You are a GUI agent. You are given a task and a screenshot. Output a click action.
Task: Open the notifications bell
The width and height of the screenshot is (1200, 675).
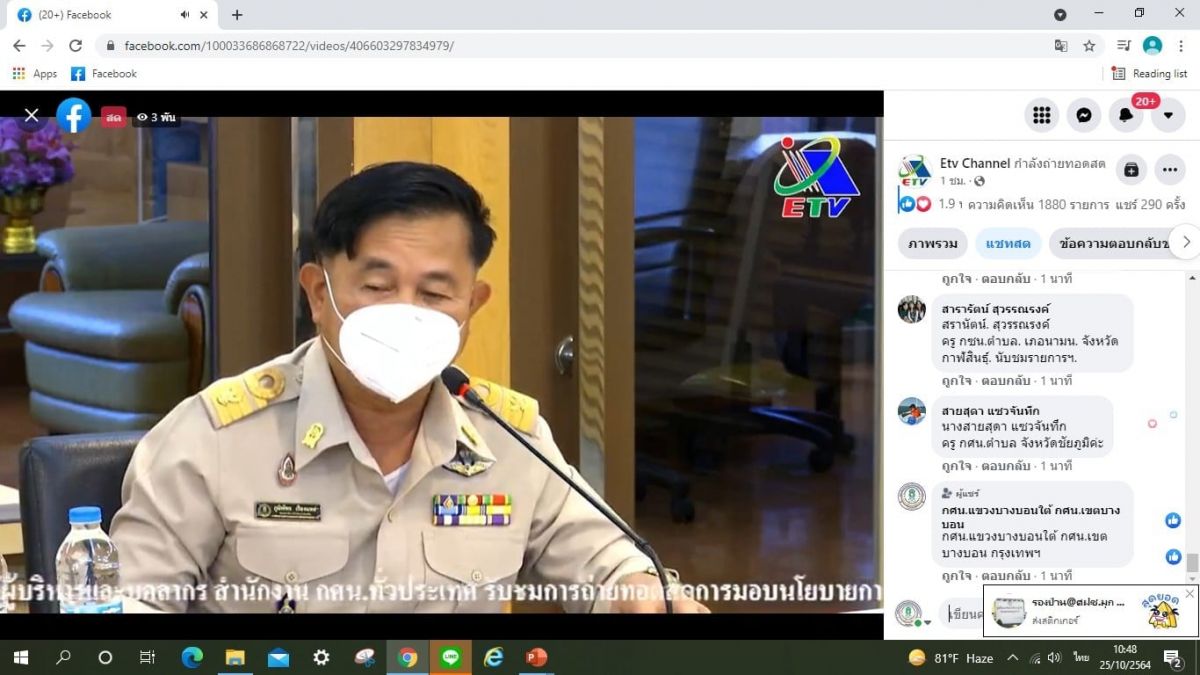pyautogui.click(x=1126, y=115)
